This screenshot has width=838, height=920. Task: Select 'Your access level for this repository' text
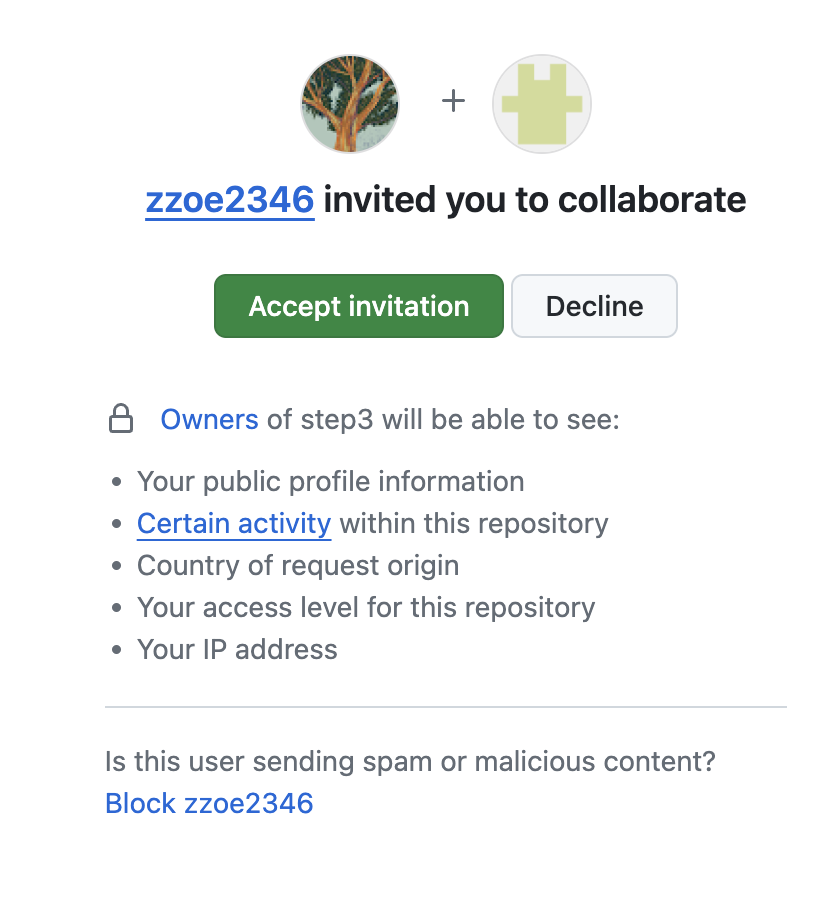[366, 607]
